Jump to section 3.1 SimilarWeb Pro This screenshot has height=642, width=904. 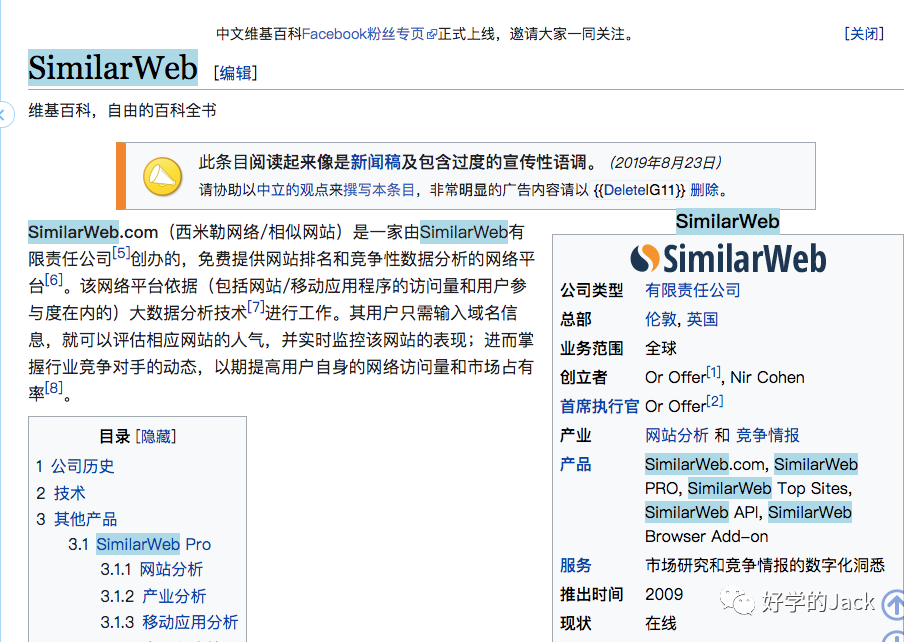[x=153, y=544]
